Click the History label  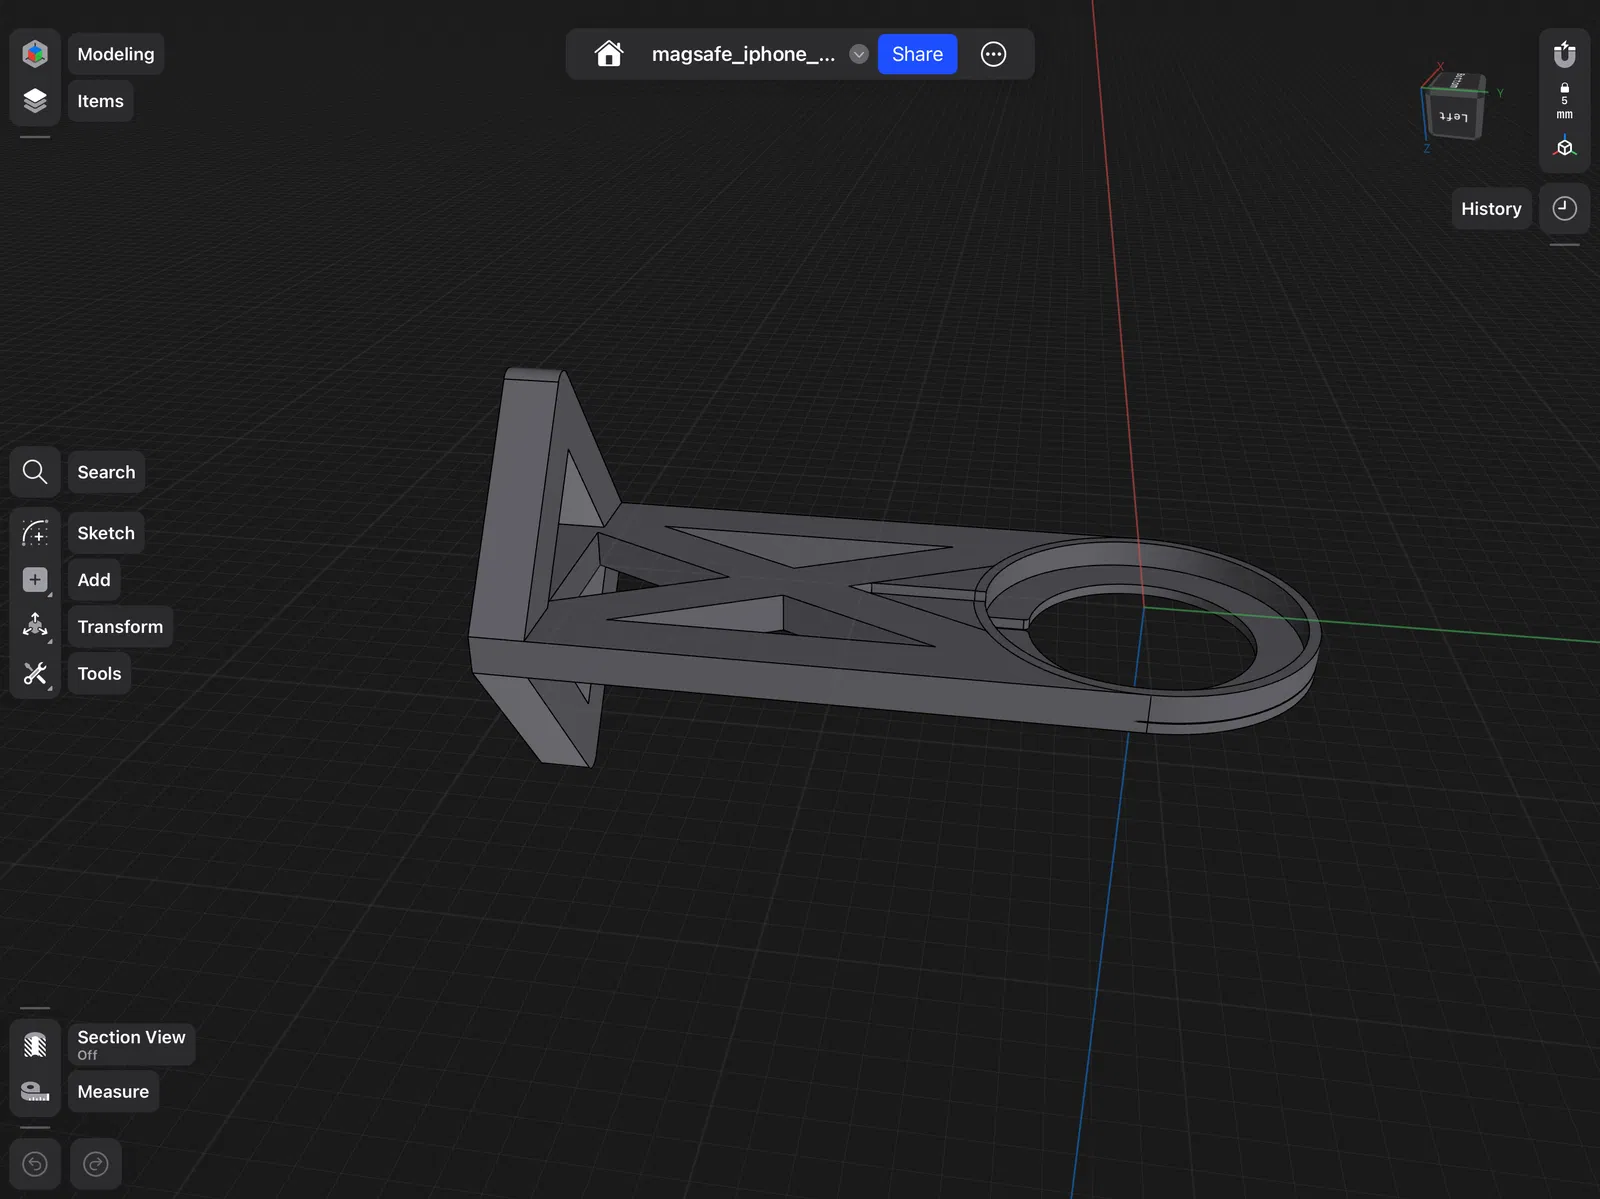pos(1491,209)
